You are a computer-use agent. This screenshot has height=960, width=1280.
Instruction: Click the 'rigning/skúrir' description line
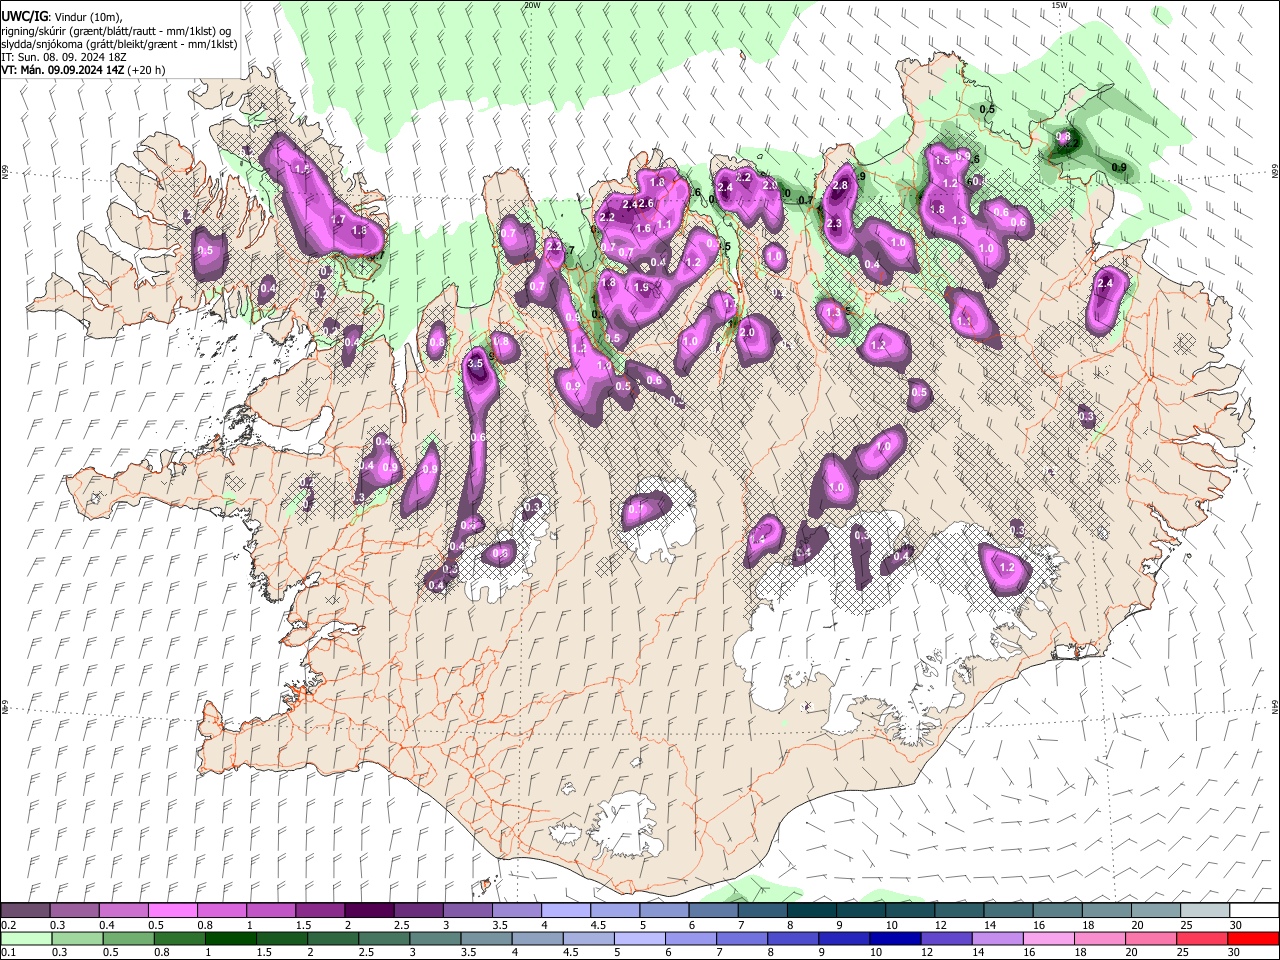(x=116, y=31)
